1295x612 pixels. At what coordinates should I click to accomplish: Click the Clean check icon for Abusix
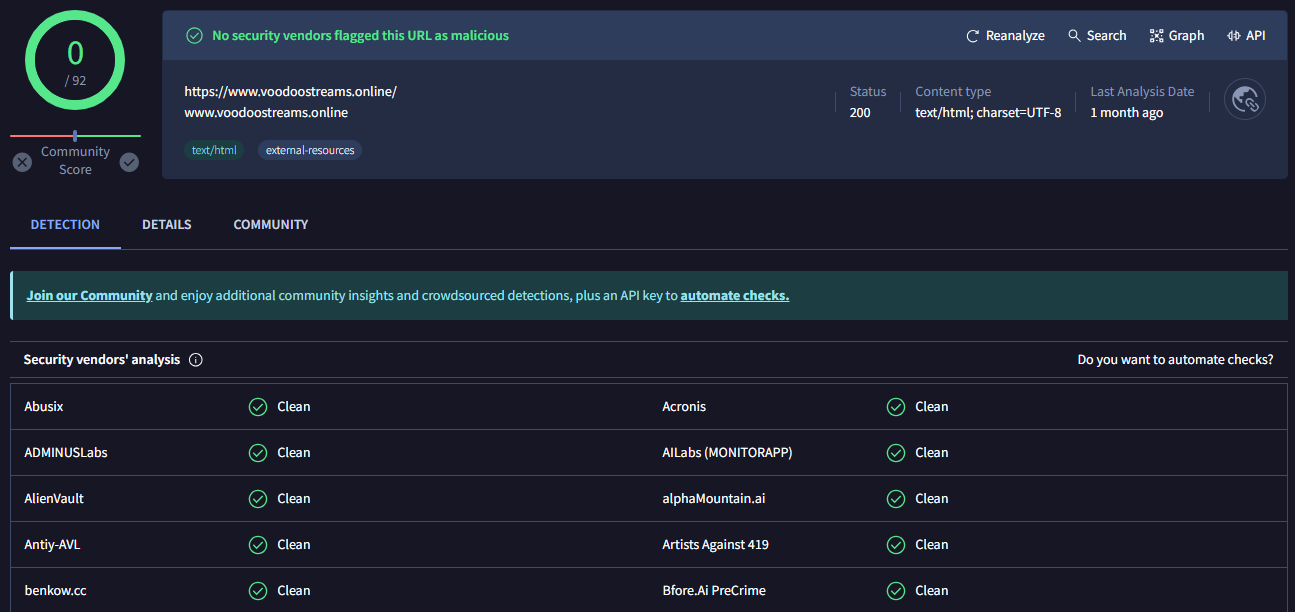[x=258, y=407]
